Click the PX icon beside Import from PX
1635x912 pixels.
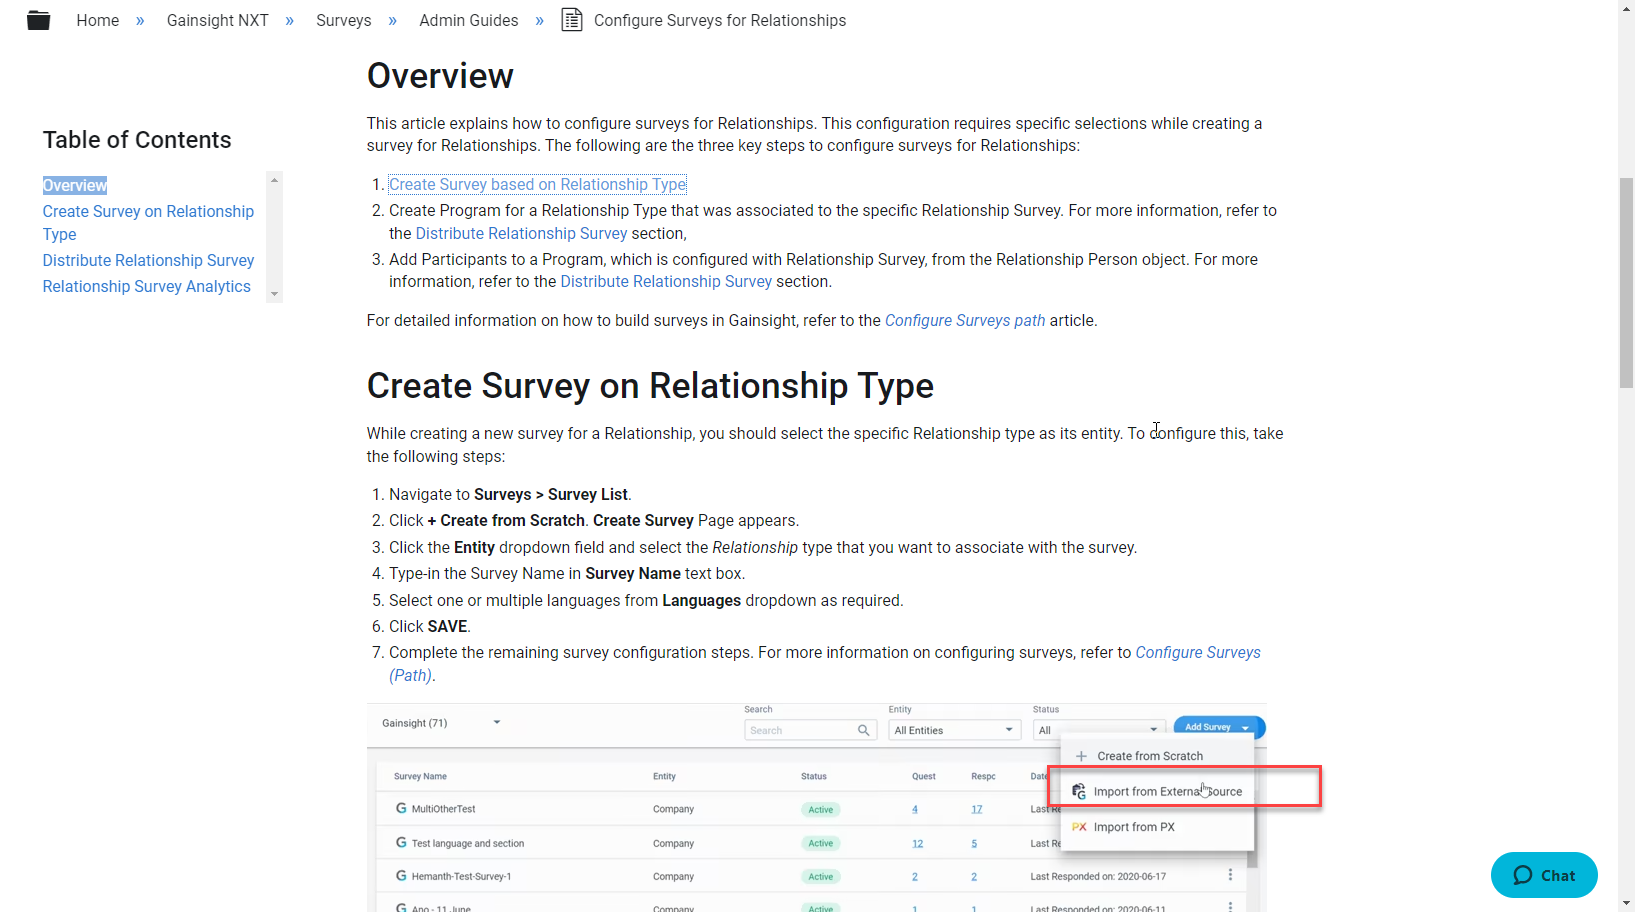[x=1079, y=827]
